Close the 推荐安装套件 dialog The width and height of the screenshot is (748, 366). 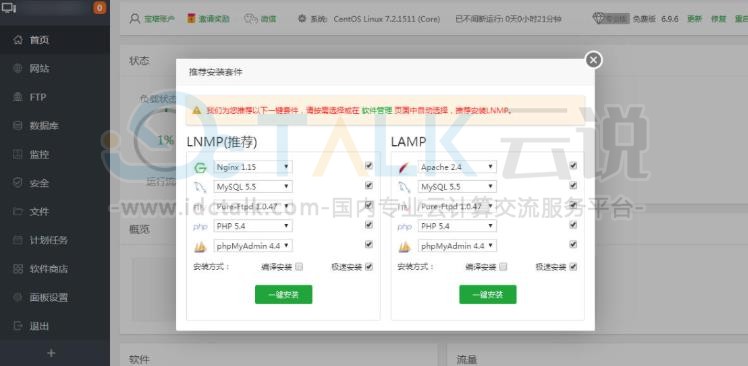coord(593,60)
